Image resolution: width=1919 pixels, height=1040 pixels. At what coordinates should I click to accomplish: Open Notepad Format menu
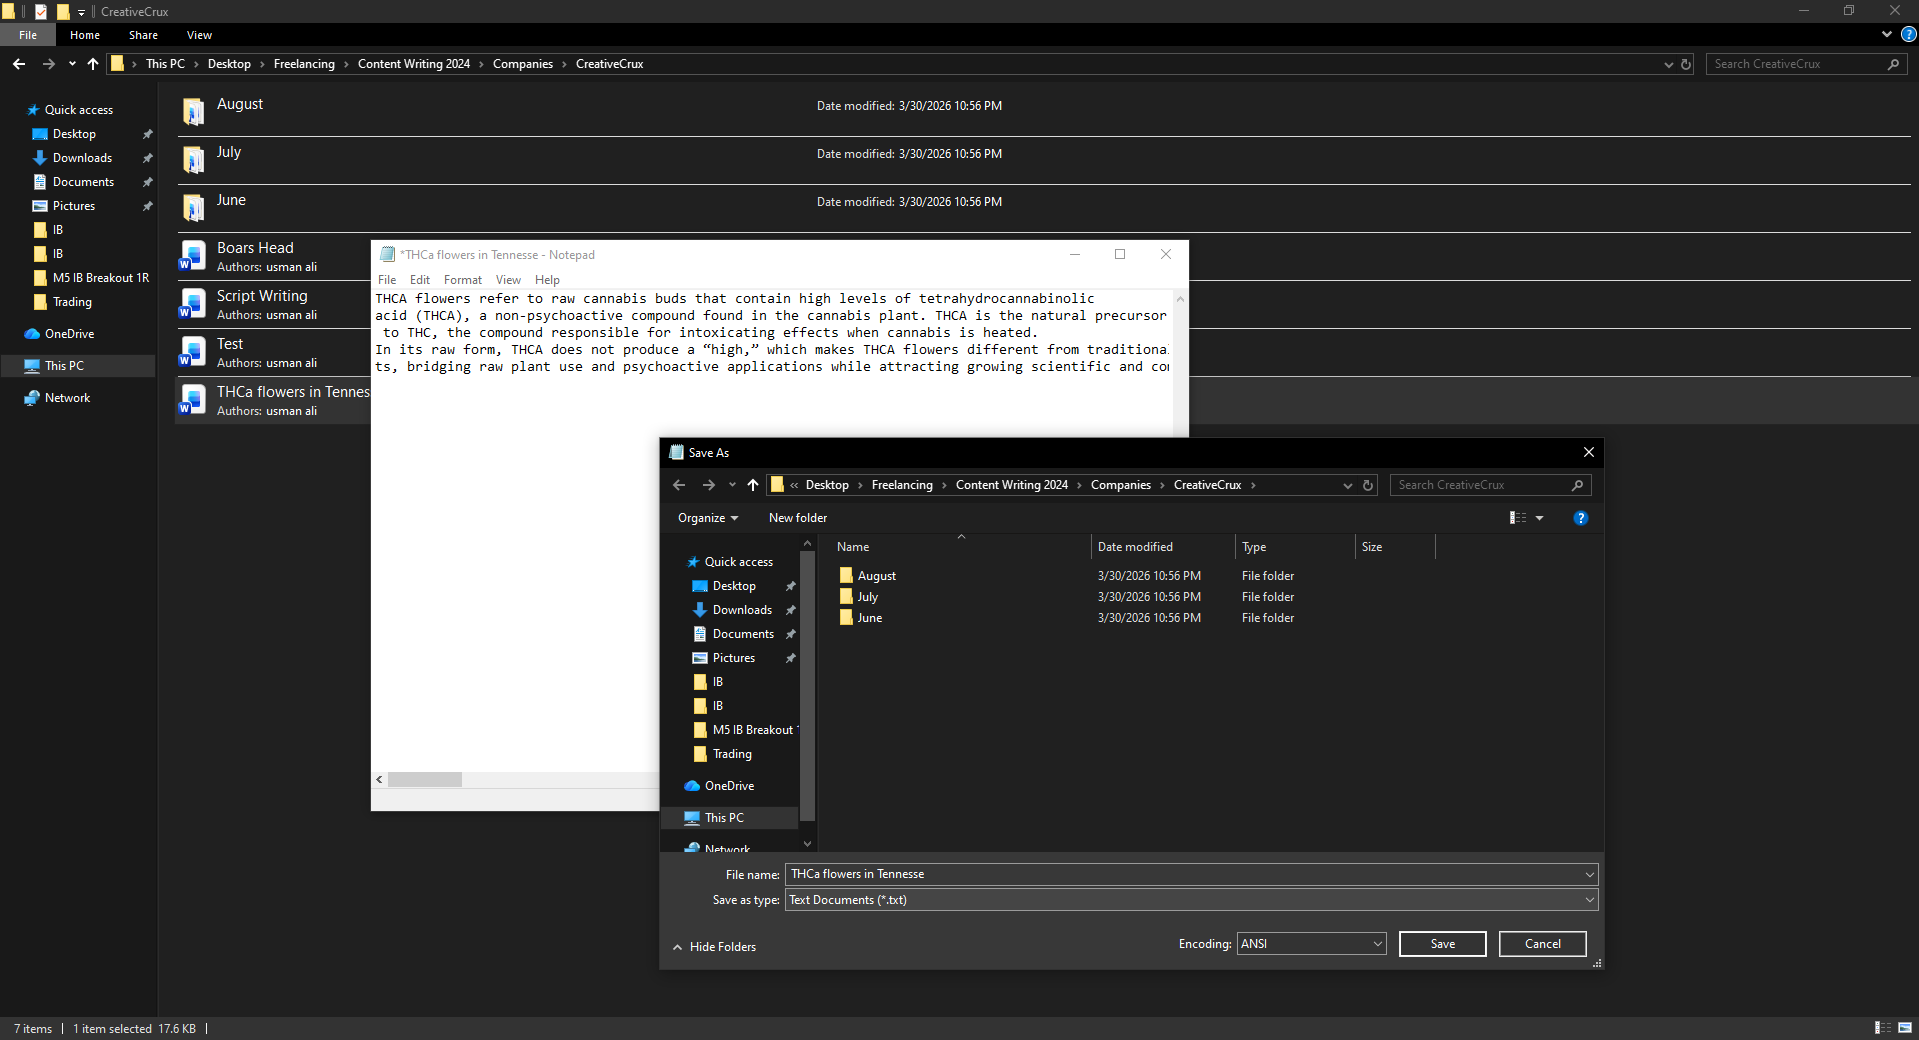(x=463, y=280)
